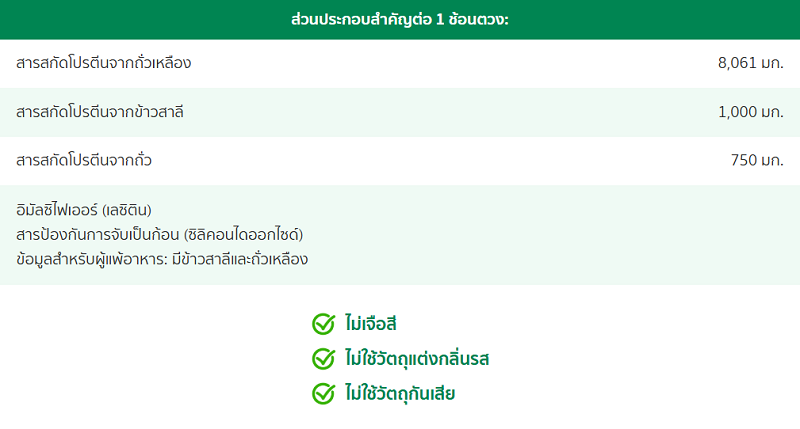Click the checkmark icon beside ไม่ใช้วัตถุแต่งกลิ่นรส
The height and width of the screenshot is (429, 800).
(323, 358)
